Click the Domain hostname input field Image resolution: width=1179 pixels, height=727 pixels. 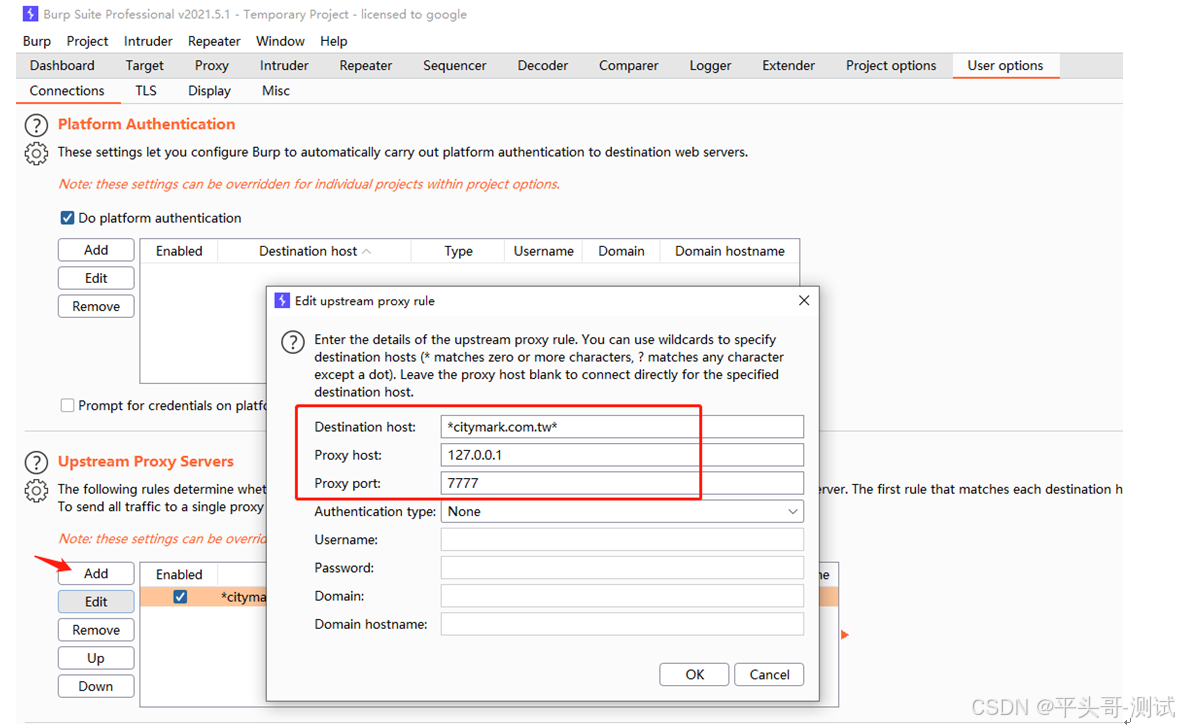(622, 624)
